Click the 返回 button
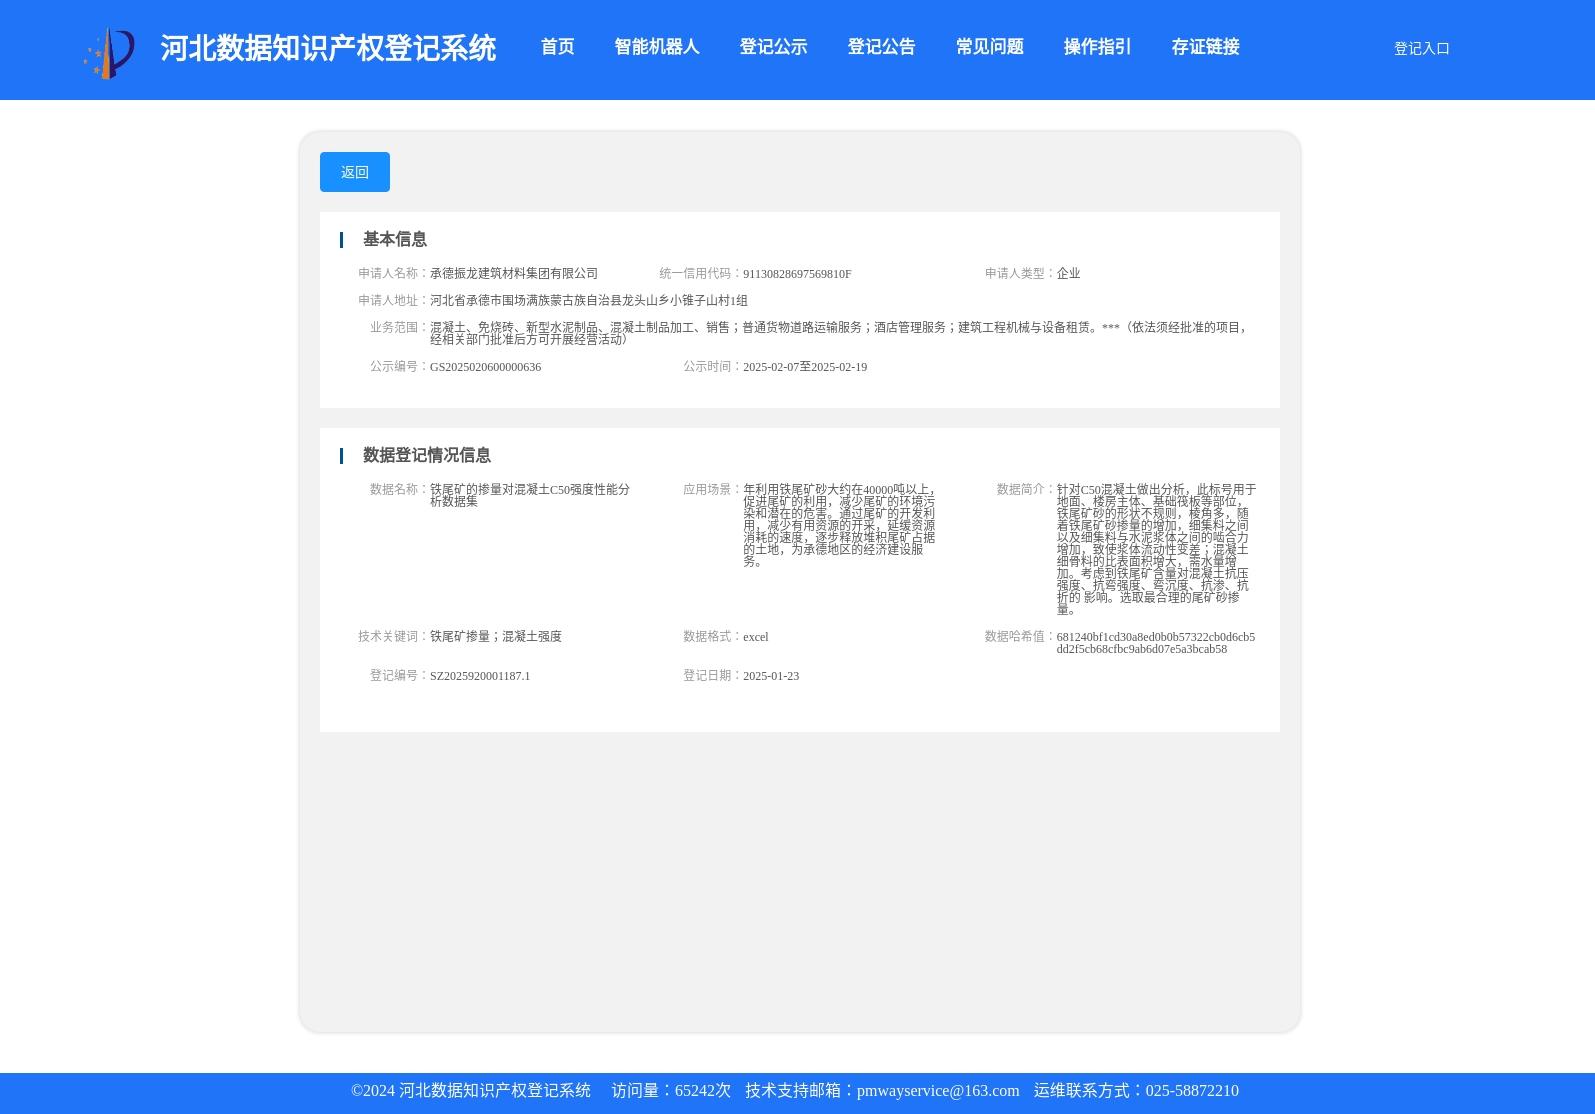This screenshot has width=1595, height=1114. point(355,172)
